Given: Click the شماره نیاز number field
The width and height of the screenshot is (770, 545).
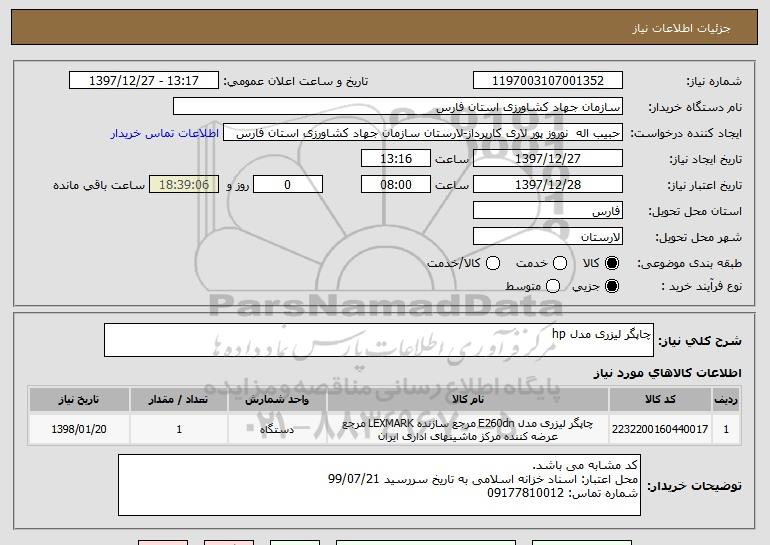Looking at the screenshot, I should tap(548, 81).
